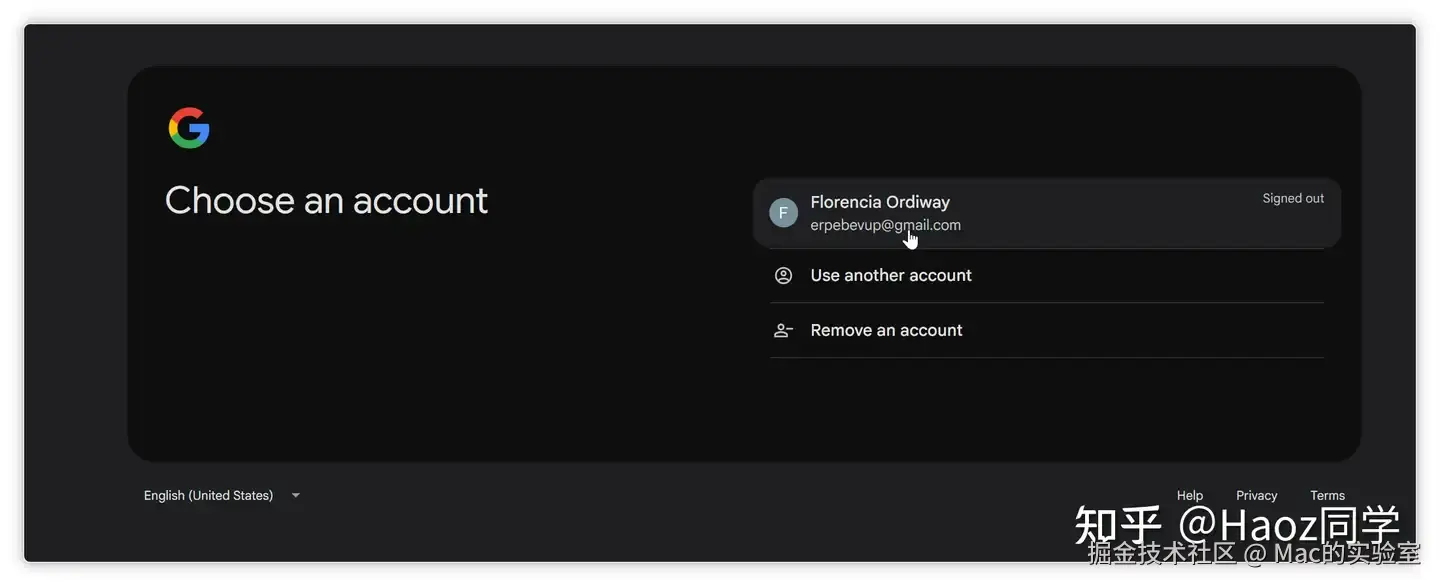Click empty space in Use another account row

click(1150, 275)
